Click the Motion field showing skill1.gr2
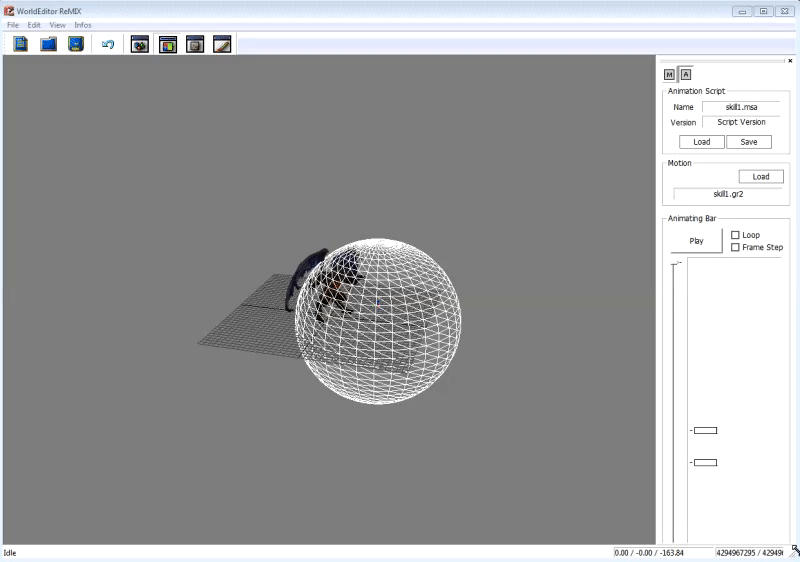The height and width of the screenshot is (562, 800). [728, 194]
